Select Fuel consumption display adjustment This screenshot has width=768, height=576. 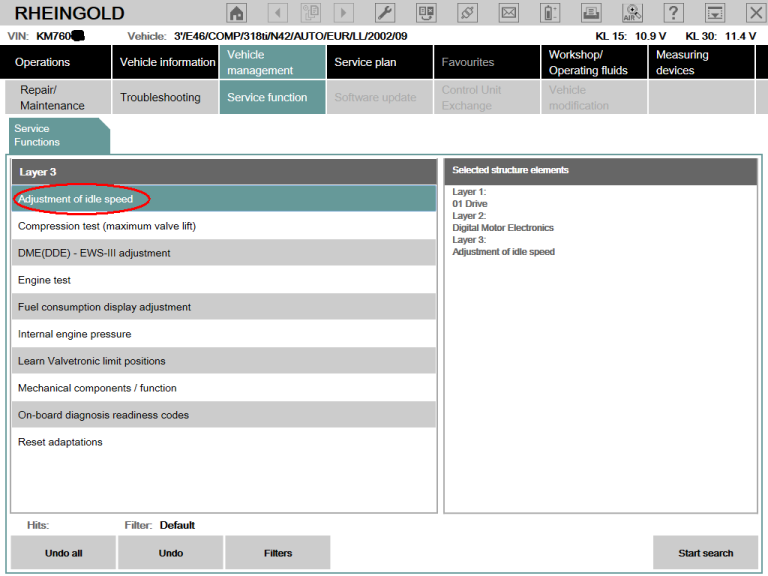coord(224,307)
